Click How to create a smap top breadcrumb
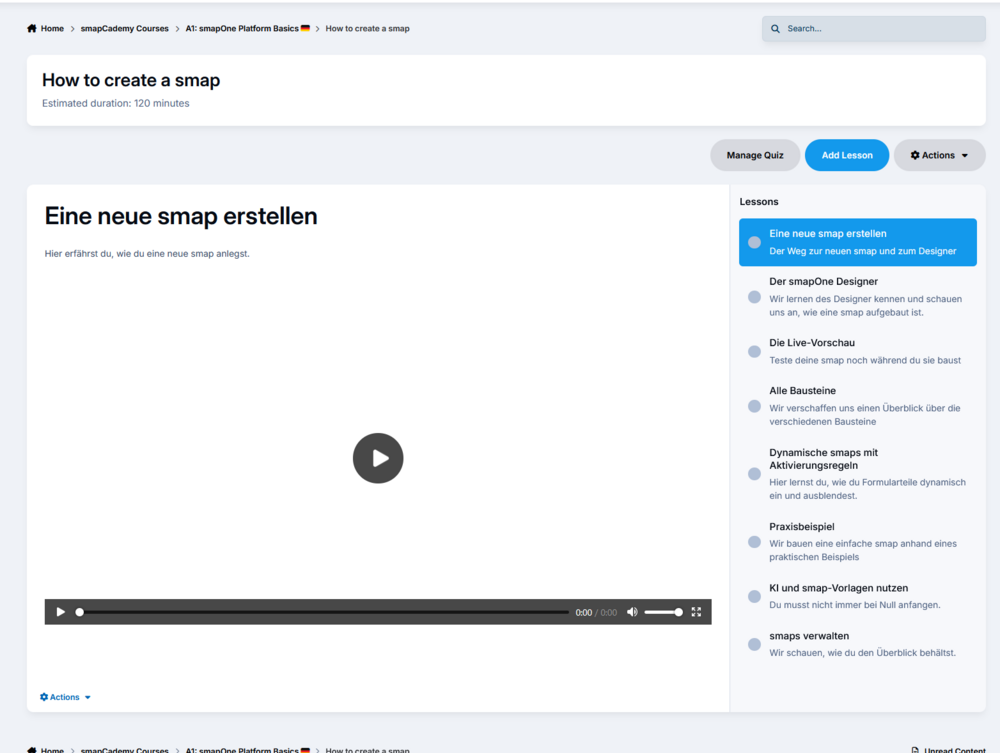This screenshot has height=753, width=1000. (x=367, y=29)
